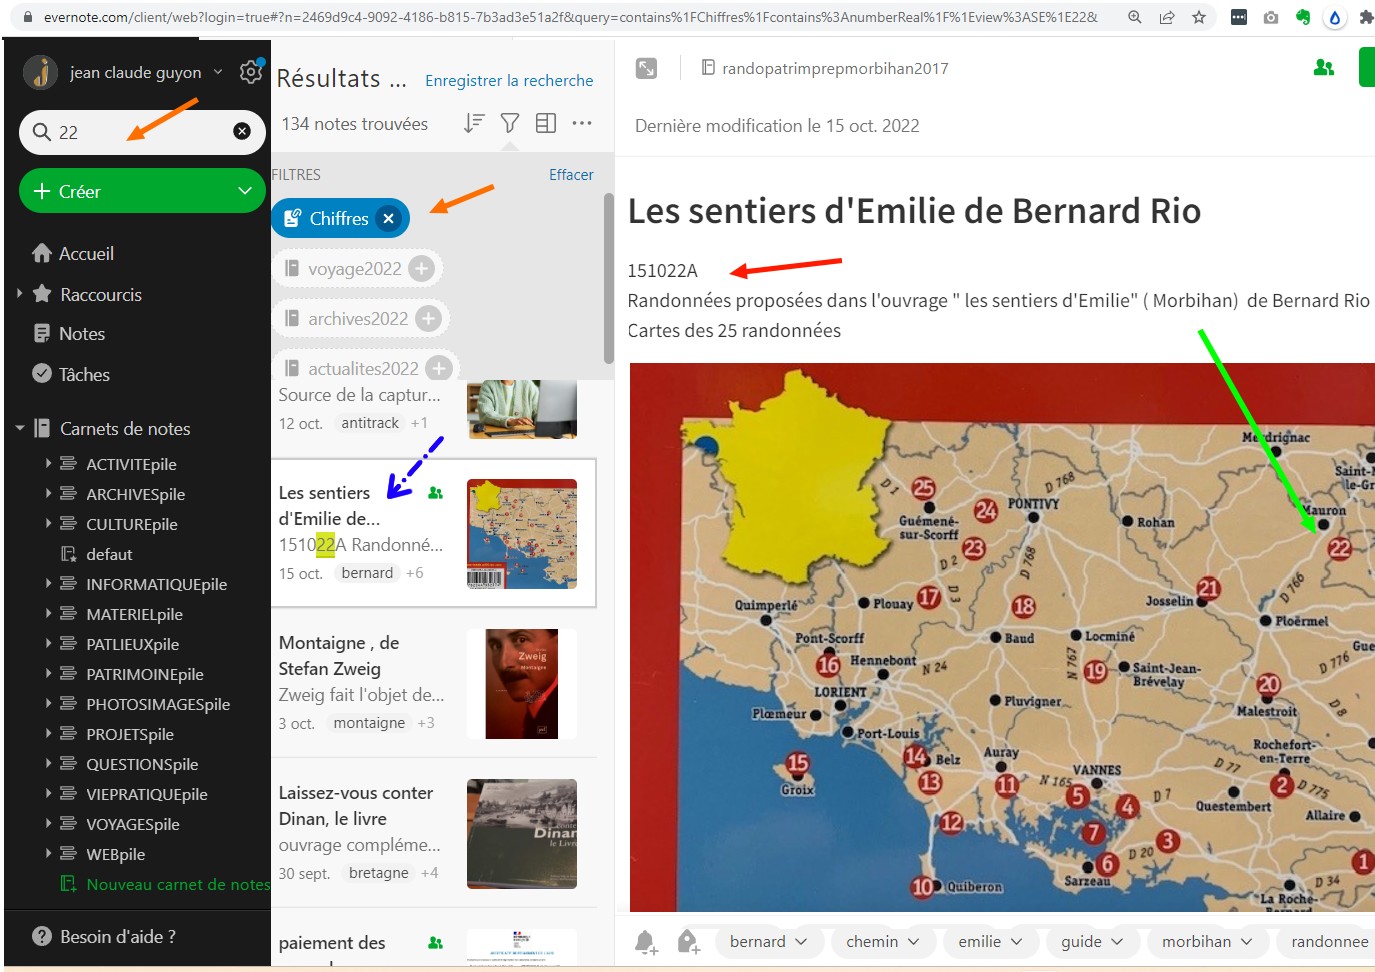Open the emilie tag dropdown
Screen dimensions: 1375x972
(x=991, y=941)
